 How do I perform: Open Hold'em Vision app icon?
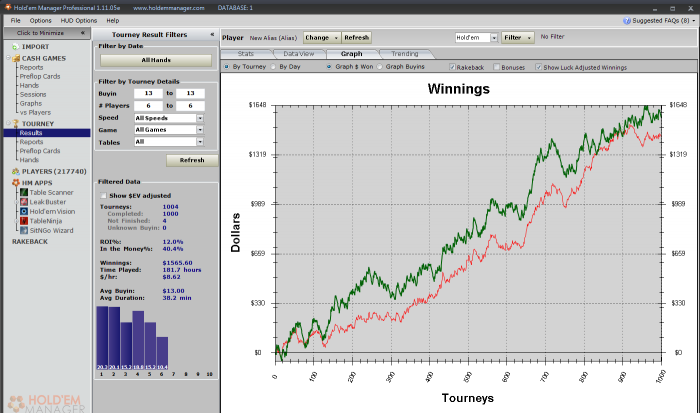pos(24,211)
